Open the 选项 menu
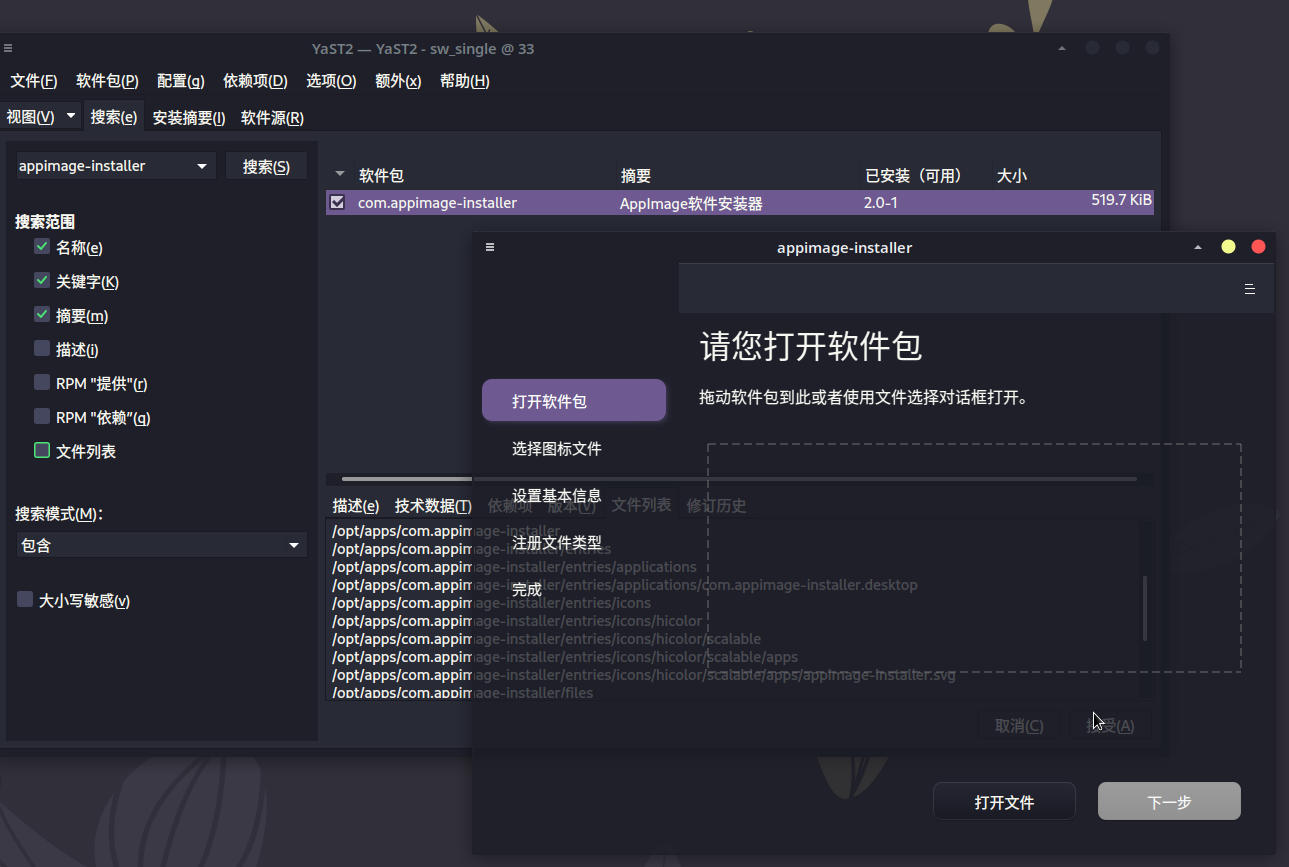Image resolution: width=1289 pixels, height=867 pixels. (331, 81)
